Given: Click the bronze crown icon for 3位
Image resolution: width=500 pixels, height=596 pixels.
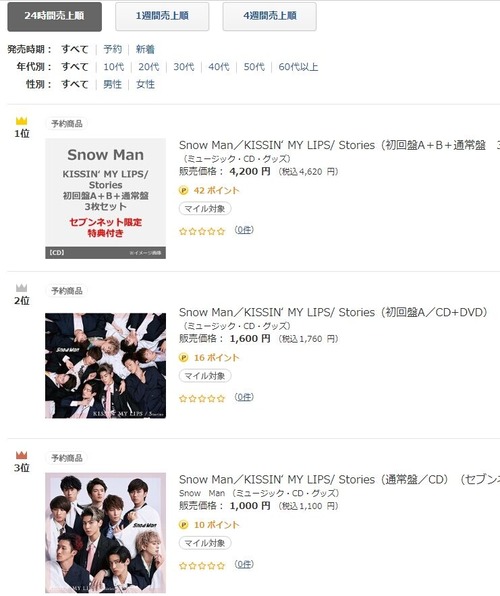Looking at the screenshot, I should [22, 455].
